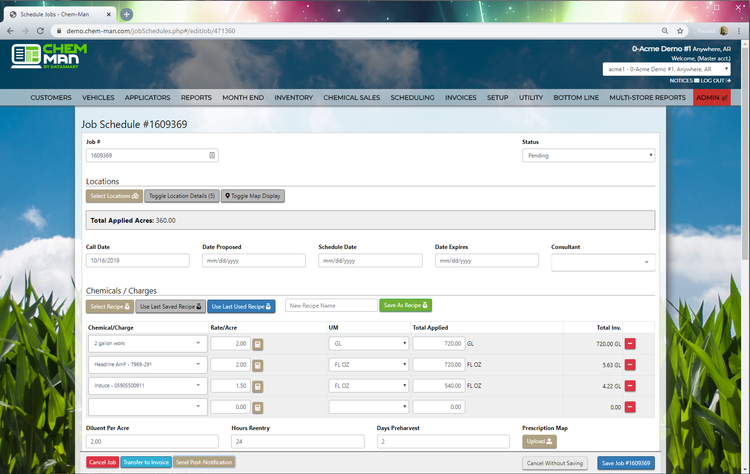Click the red Cancel Job button
This screenshot has width=750, height=474.
(x=102, y=462)
